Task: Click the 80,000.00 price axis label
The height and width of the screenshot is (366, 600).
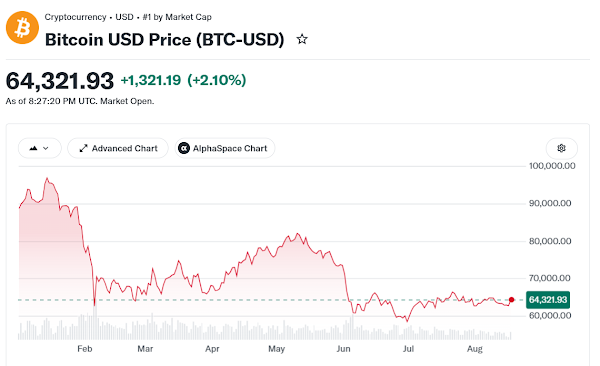Action: 550,241
